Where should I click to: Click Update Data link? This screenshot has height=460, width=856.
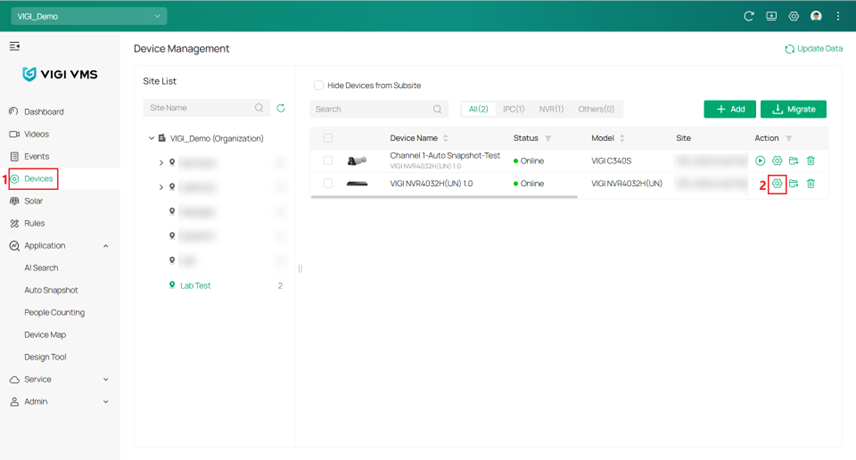[x=814, y=49]
